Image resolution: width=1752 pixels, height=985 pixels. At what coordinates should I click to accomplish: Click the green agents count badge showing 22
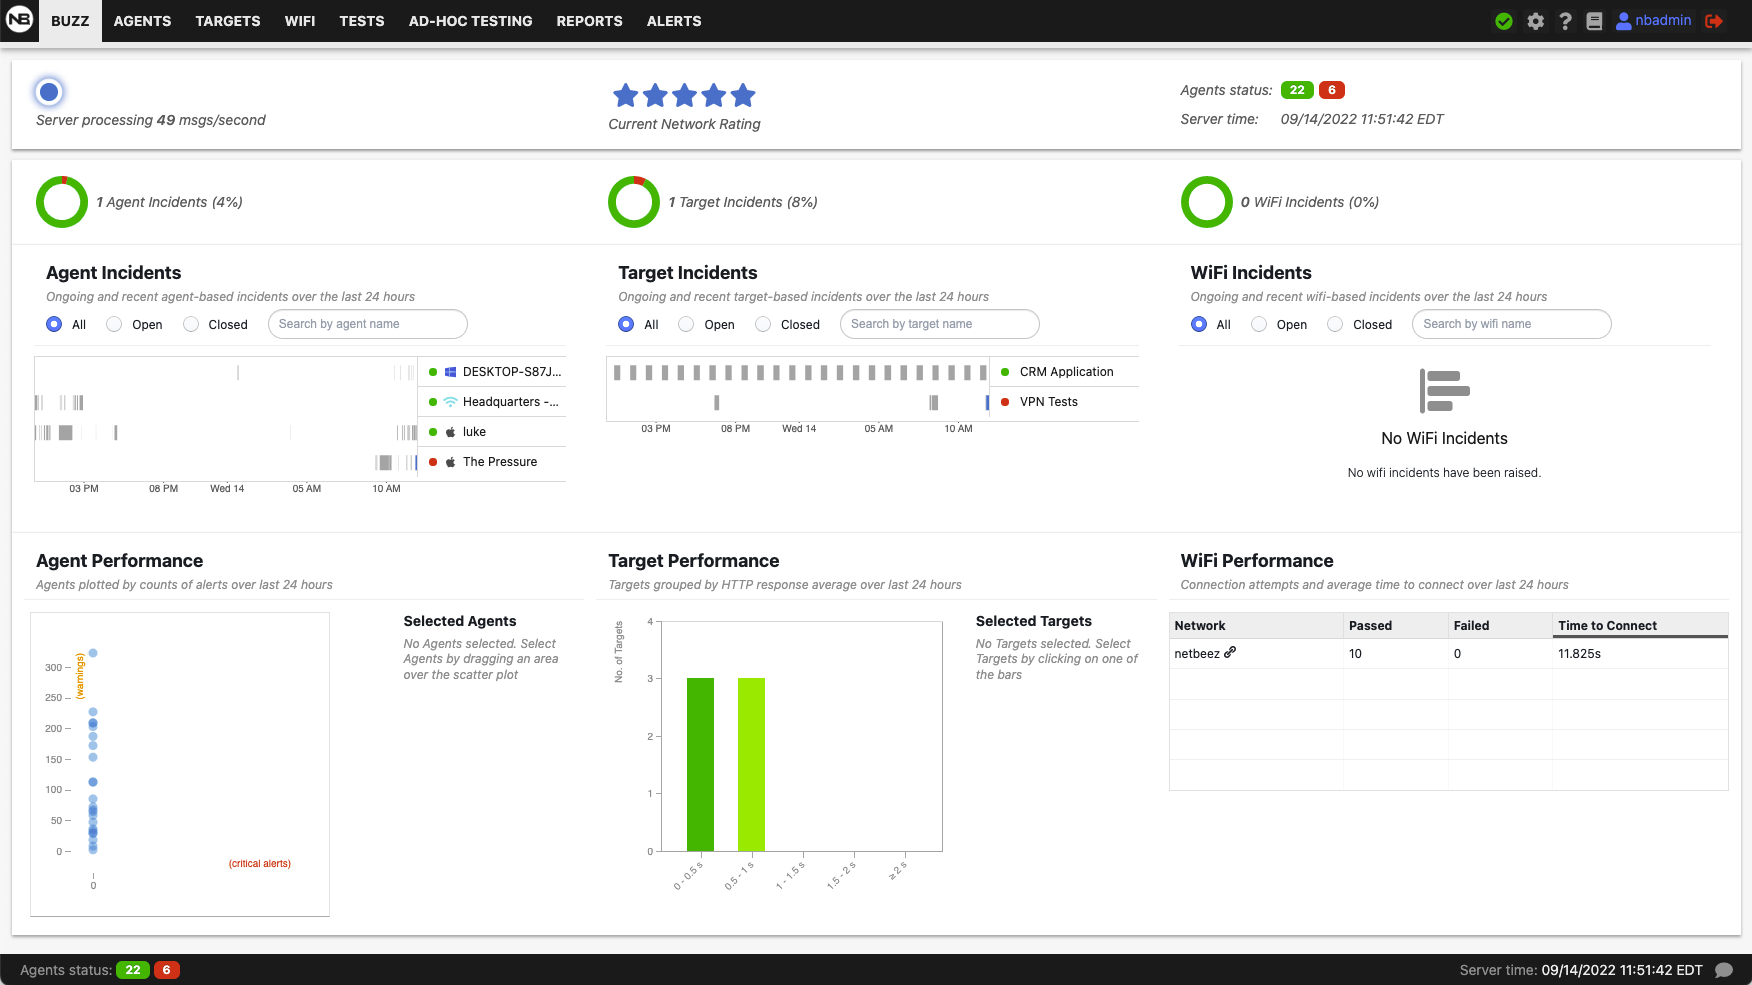pyautogui.click(x=1296, y=90)
